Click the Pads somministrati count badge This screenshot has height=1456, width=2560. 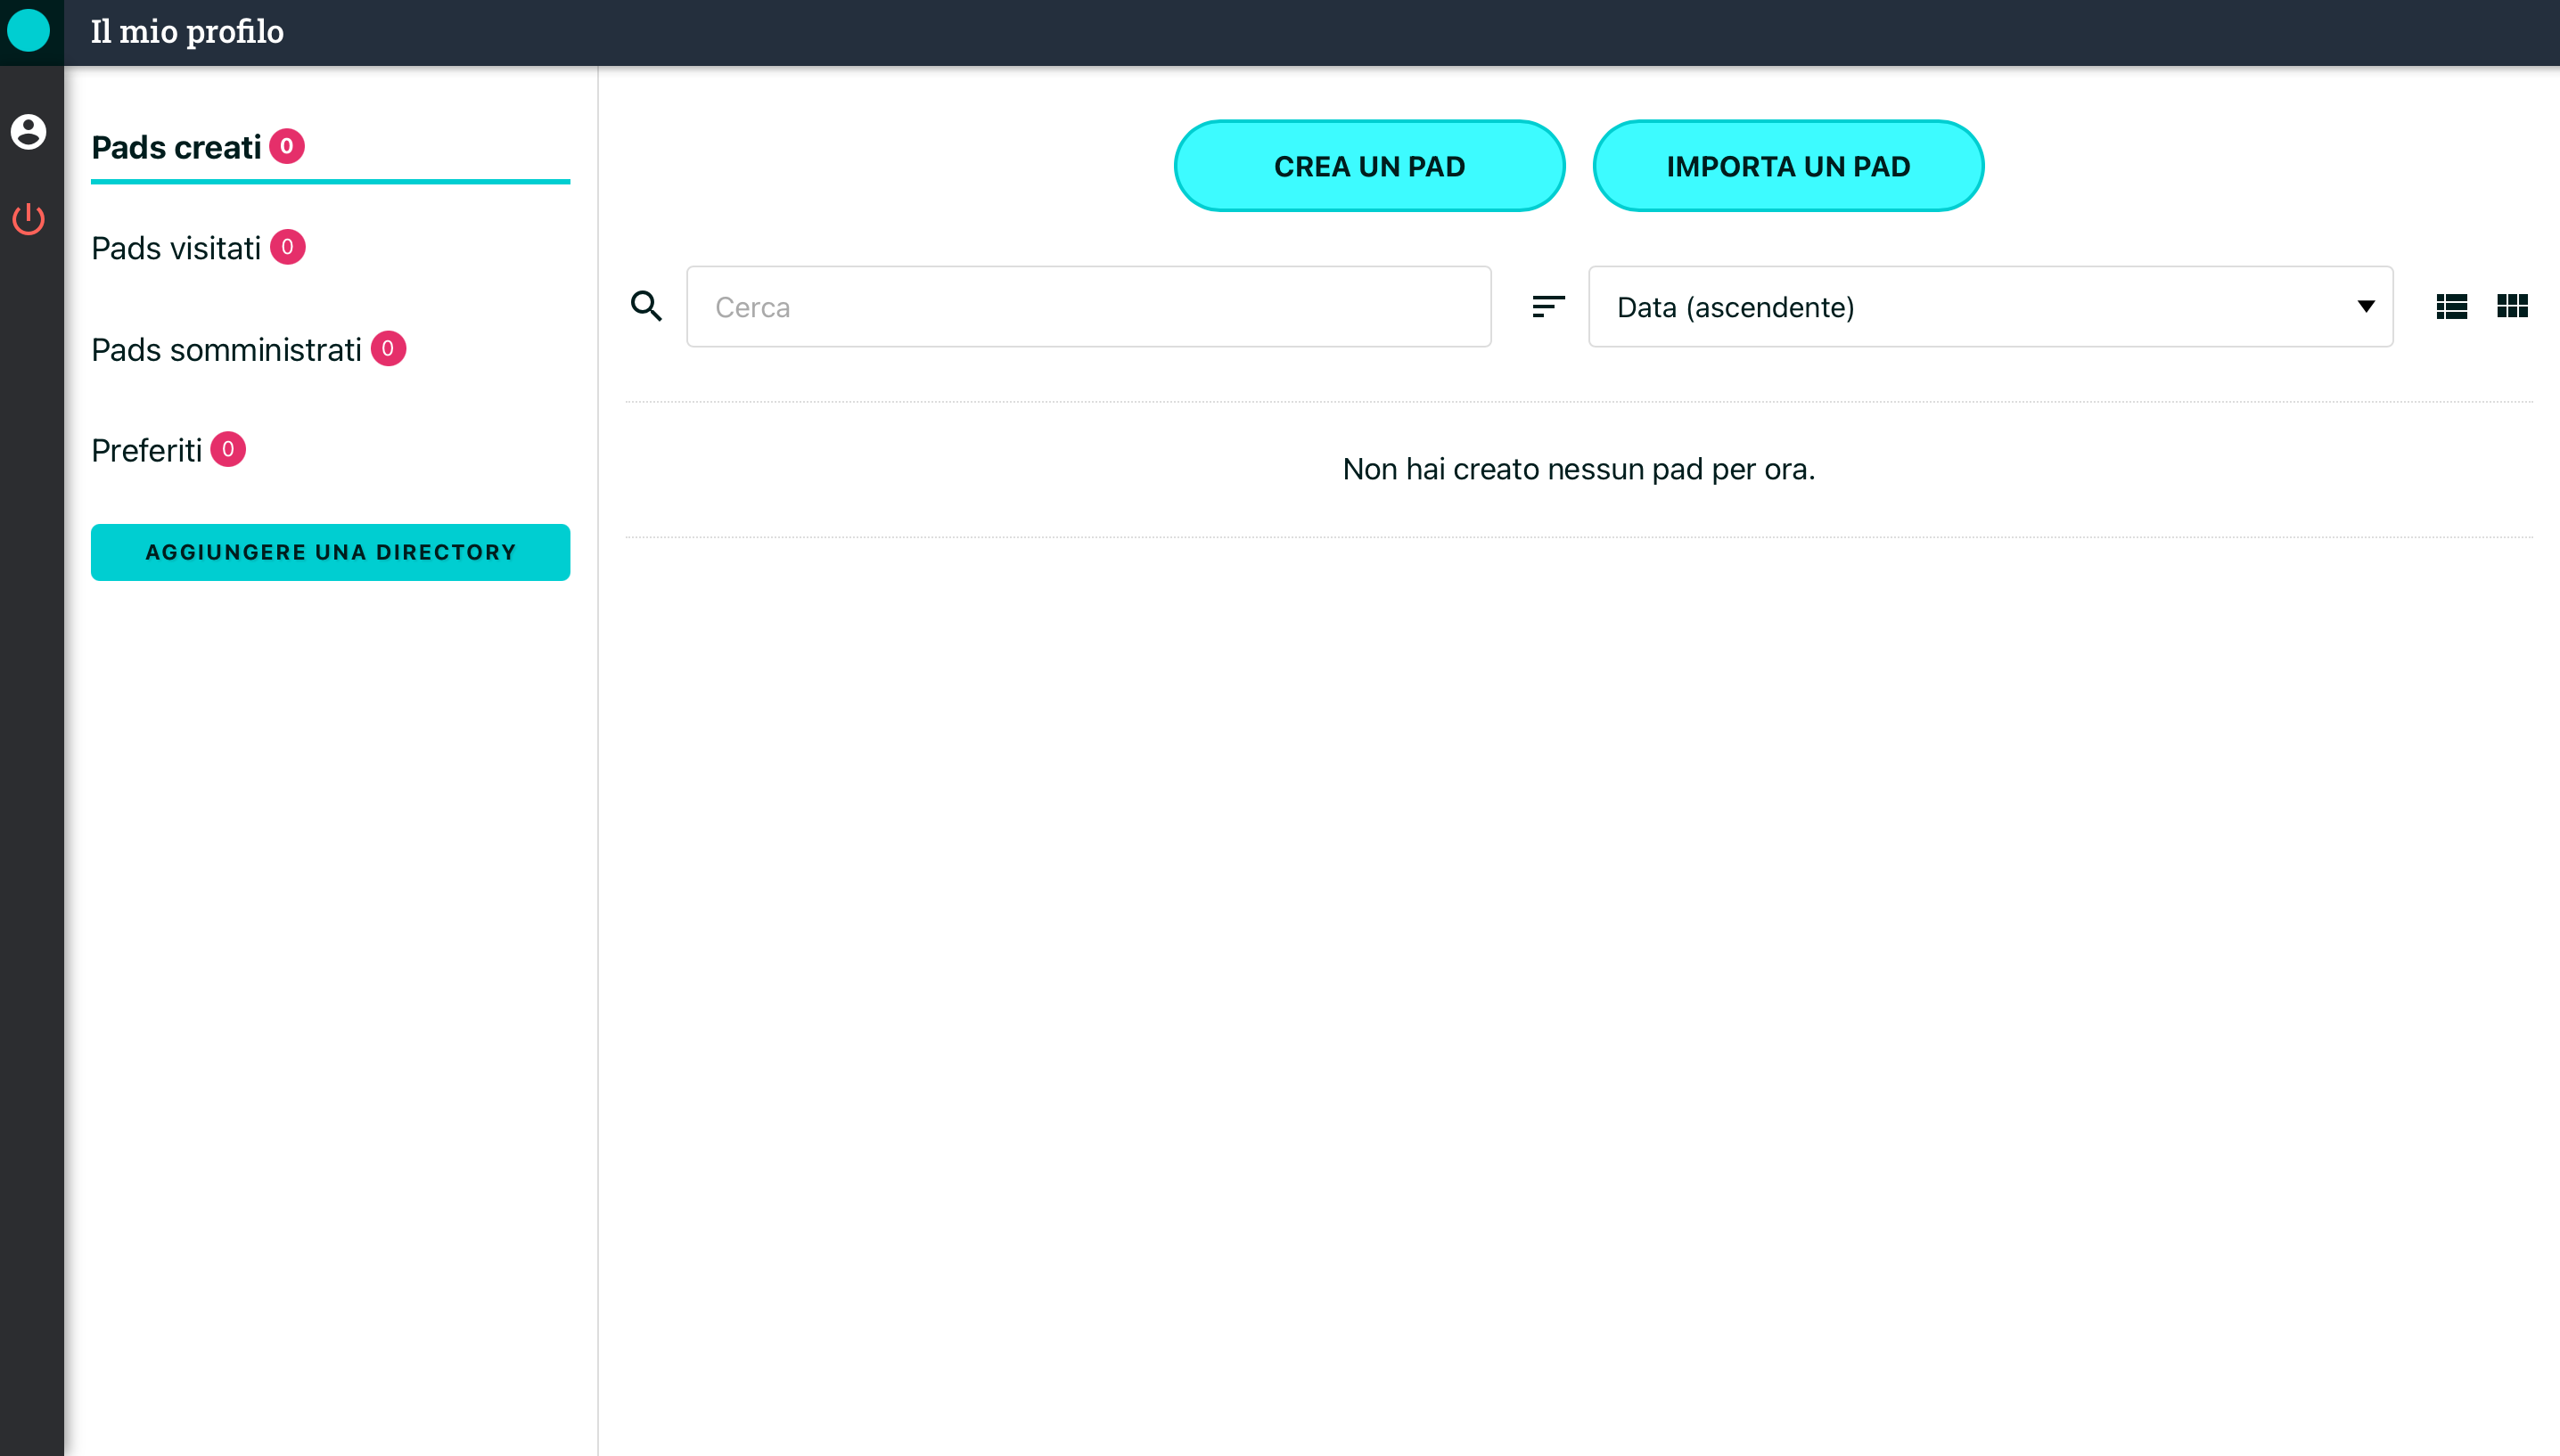click(388, 348)
